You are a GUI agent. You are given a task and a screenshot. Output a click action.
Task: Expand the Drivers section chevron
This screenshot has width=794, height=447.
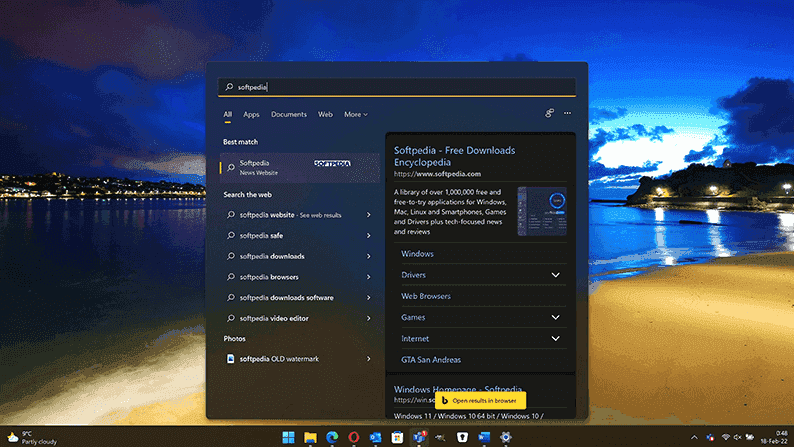tap(555, 275)
